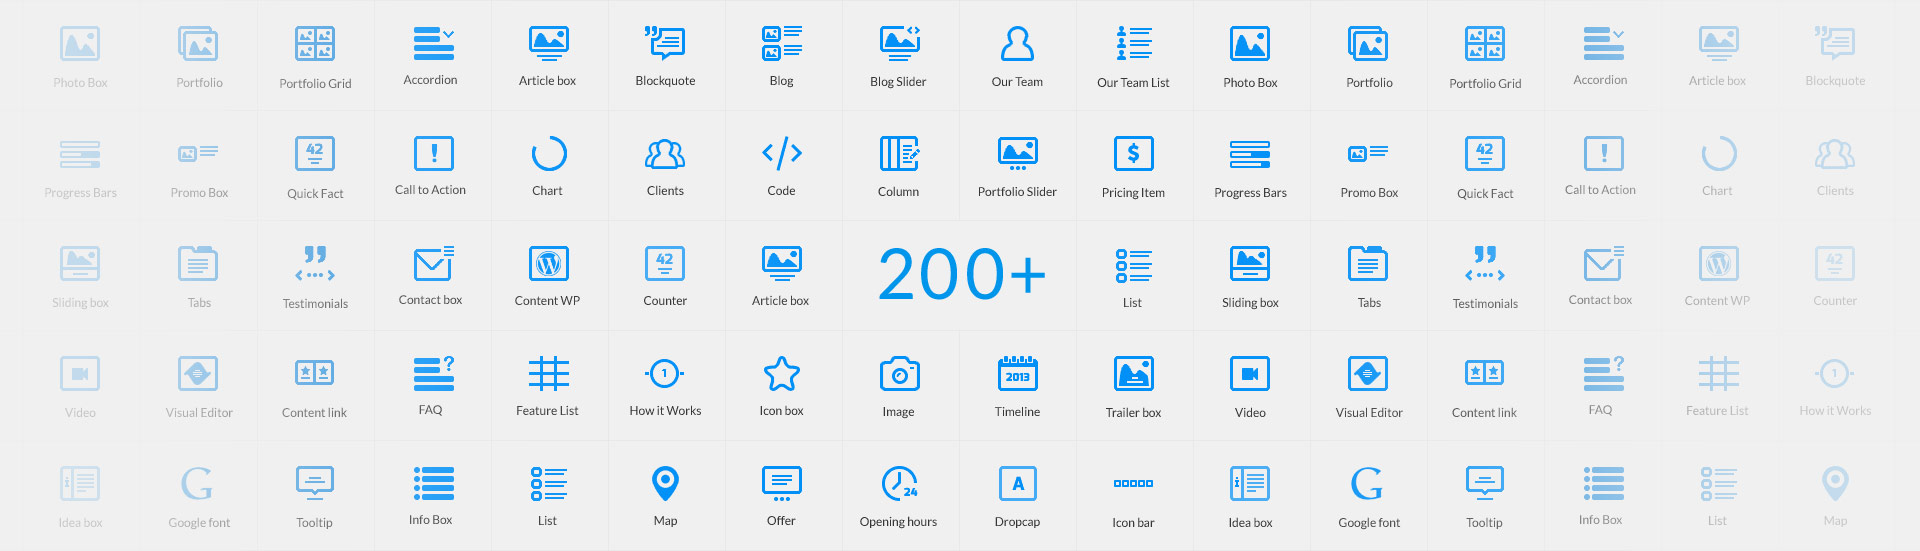
Task: Click the large 200+ text
Action: (x=961, y=275)
